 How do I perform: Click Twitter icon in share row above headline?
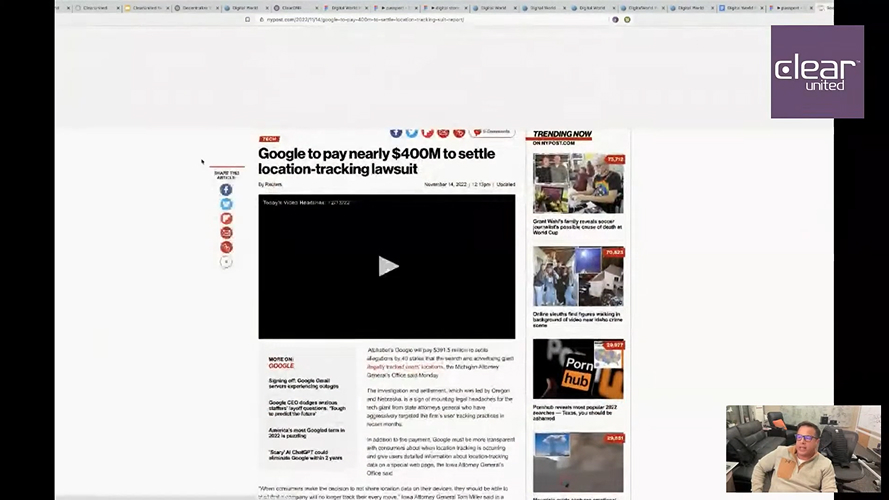(412, 132)
